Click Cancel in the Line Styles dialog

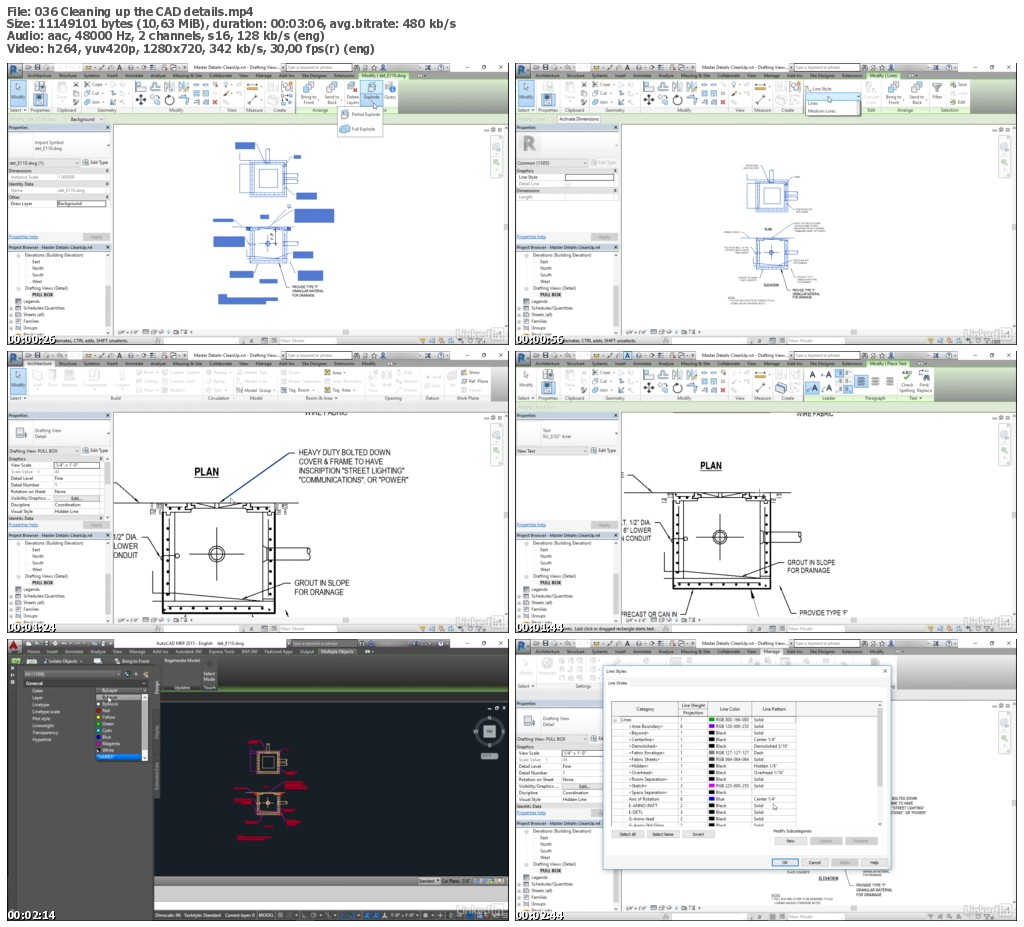pos(814,862)
